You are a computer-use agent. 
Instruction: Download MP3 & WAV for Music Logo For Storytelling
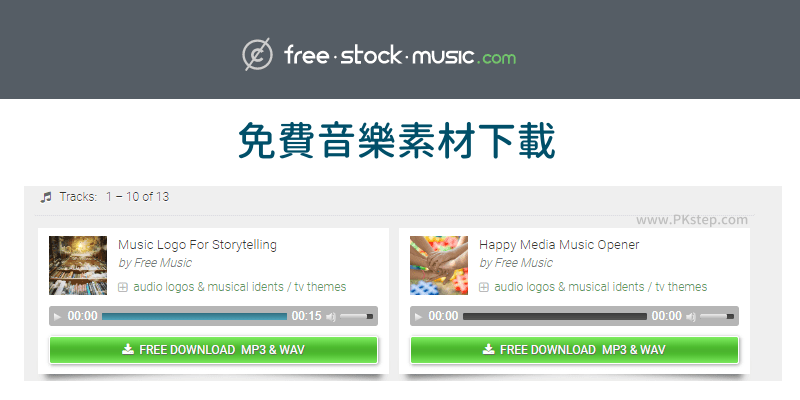pos(213,350)
